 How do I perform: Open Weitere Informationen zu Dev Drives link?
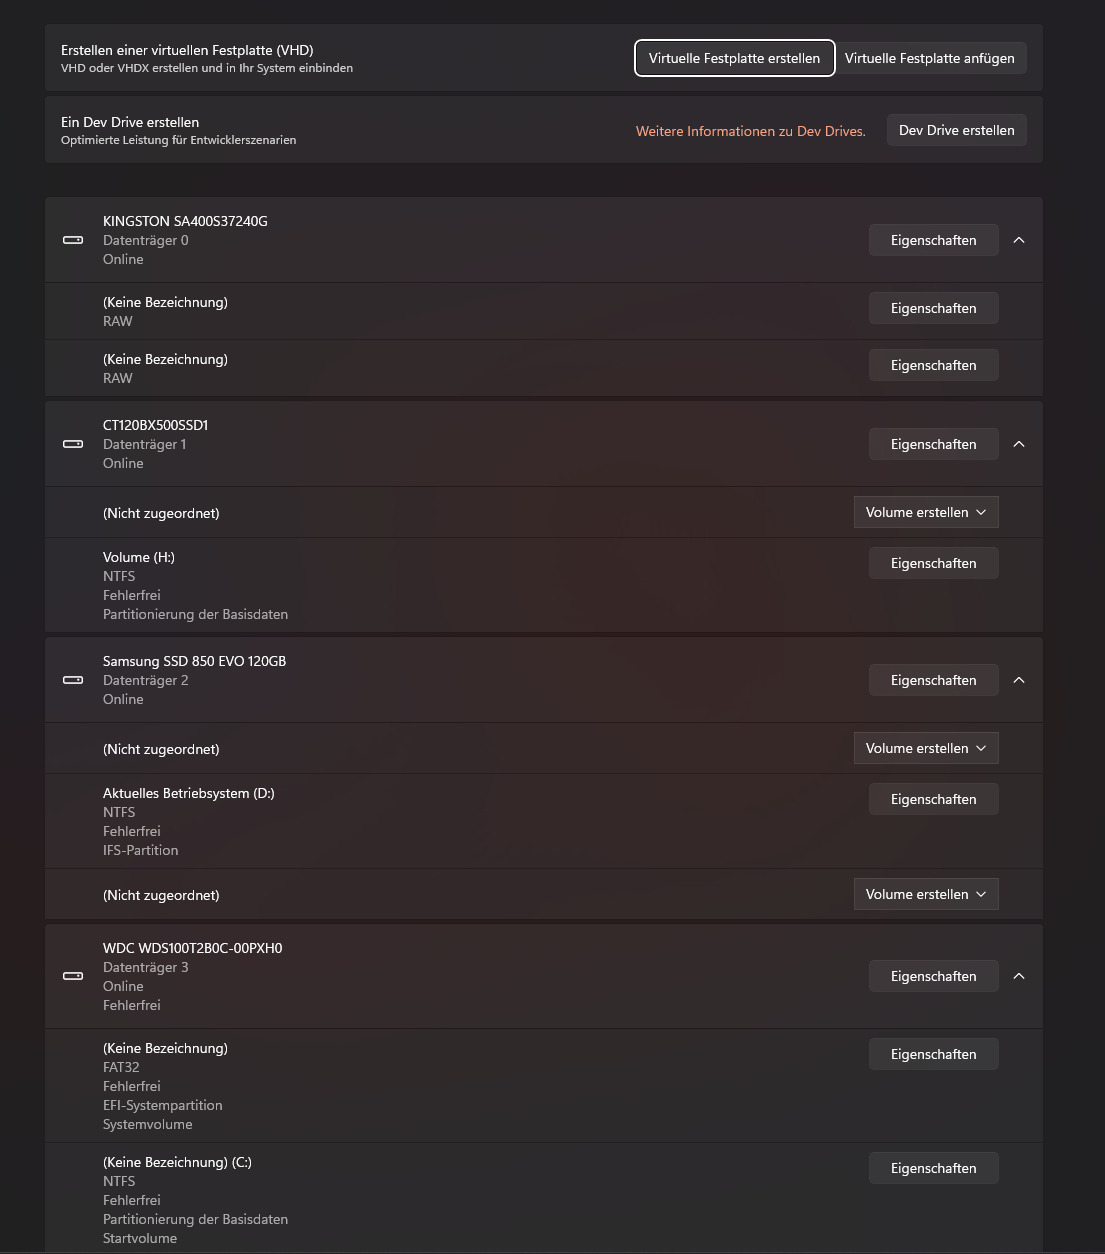(751, 131)
